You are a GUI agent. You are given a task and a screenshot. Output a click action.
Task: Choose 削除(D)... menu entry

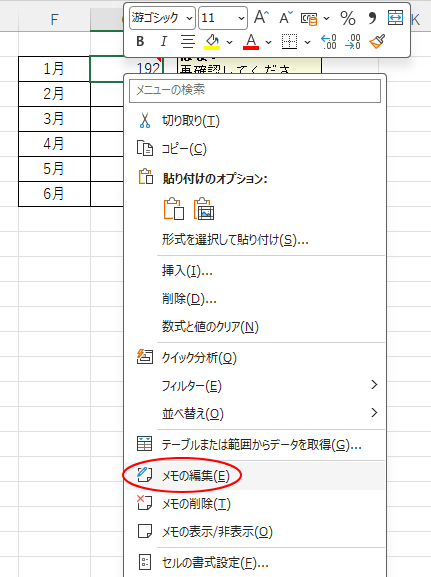point(255,299)
